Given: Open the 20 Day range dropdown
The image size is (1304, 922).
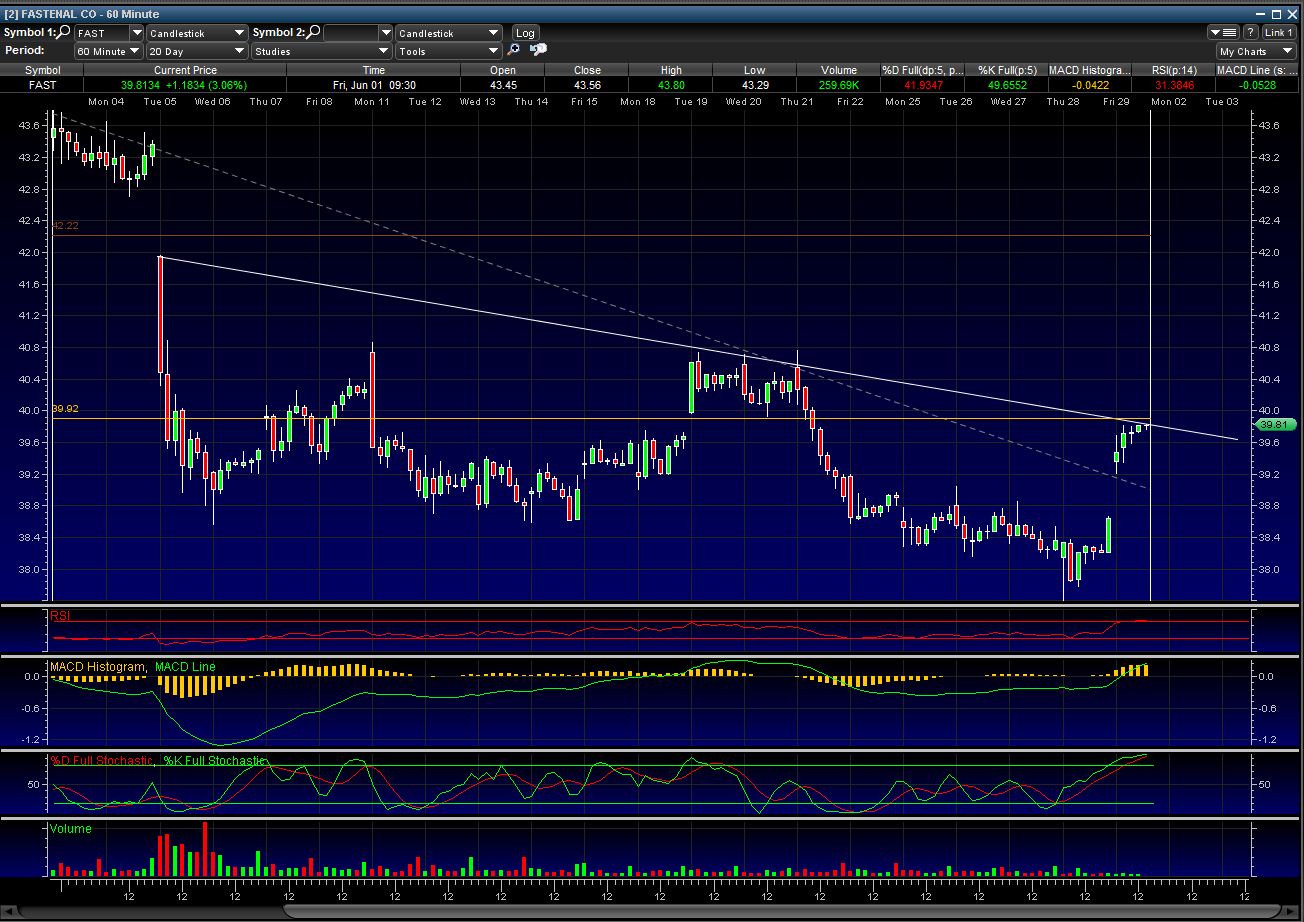Looking at the screenshot, I should tap(196, 51).
